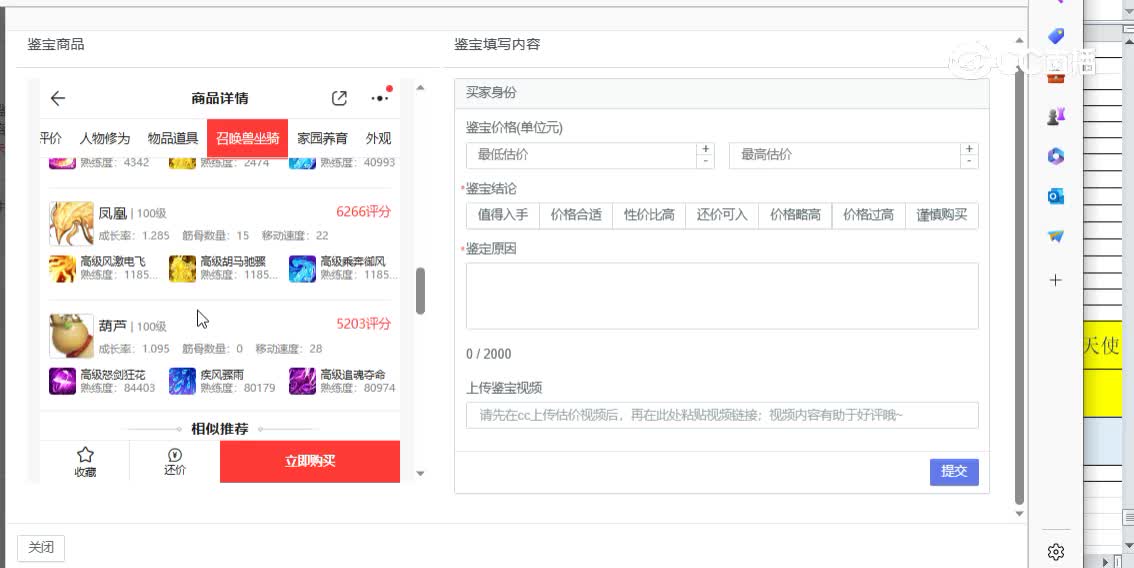Open the three-dot more menu
Image resolution: width=1134 pixels, height=568 pixels.
380,98
